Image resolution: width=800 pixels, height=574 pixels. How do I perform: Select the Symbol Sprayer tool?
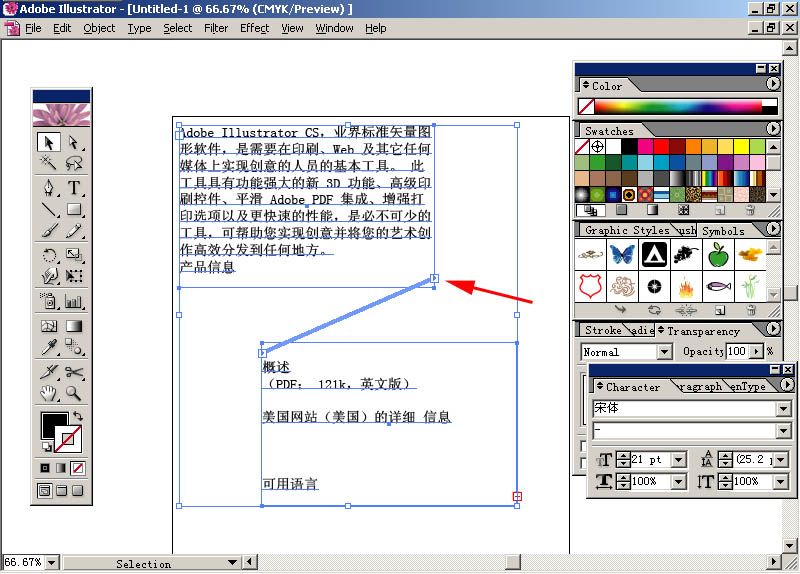[49, 301]
